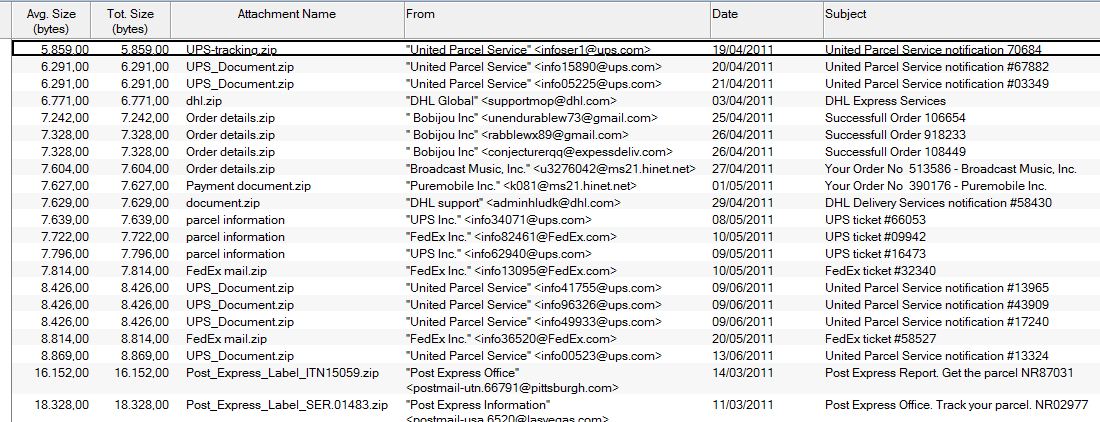Click sender k081@ms21.hinet.net

pos(570,186)
